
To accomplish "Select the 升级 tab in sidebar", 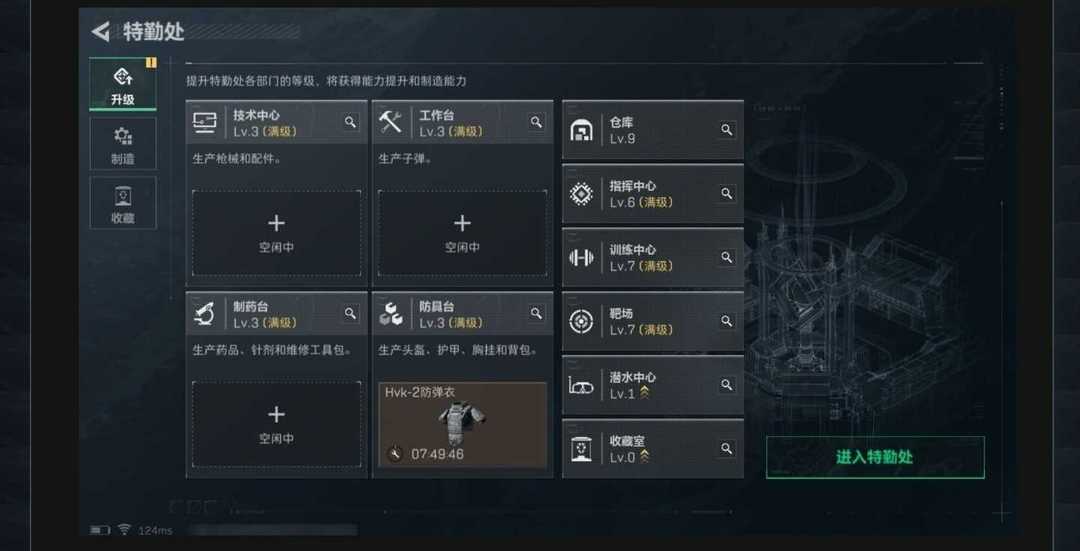I will [123, 84].
